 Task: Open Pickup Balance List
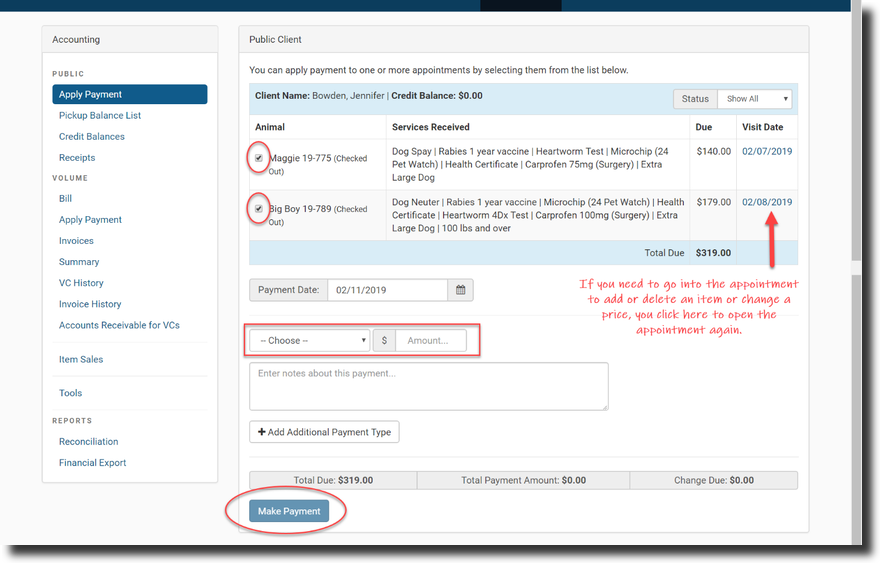coord(100,116)
